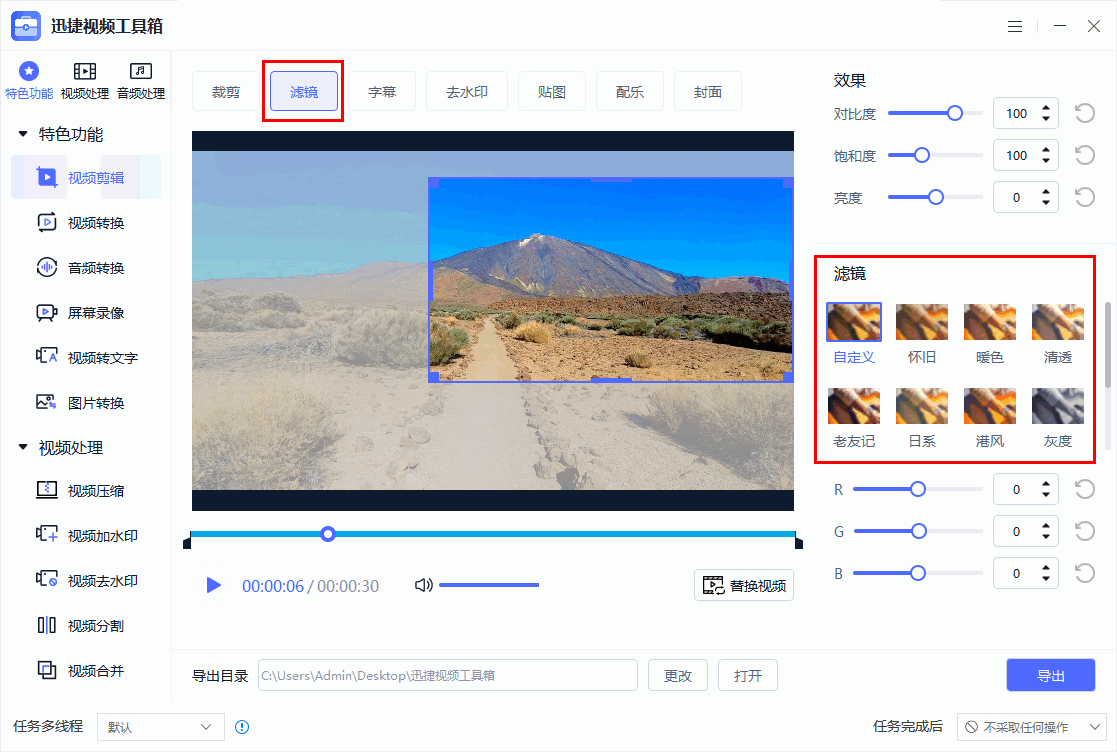Switch to the 滤镜 tab
Screen dimensions: 1117x752
pyautogui.click(x=304, y=91)
